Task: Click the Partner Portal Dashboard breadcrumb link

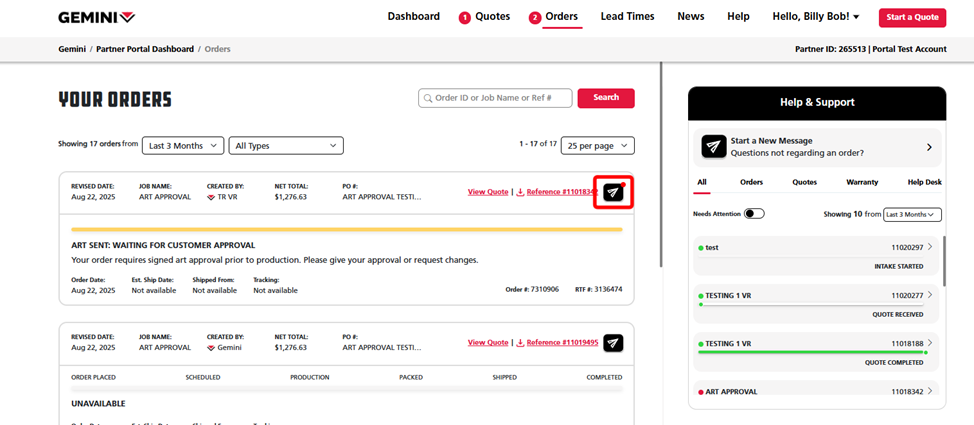Action: point(145,49)
